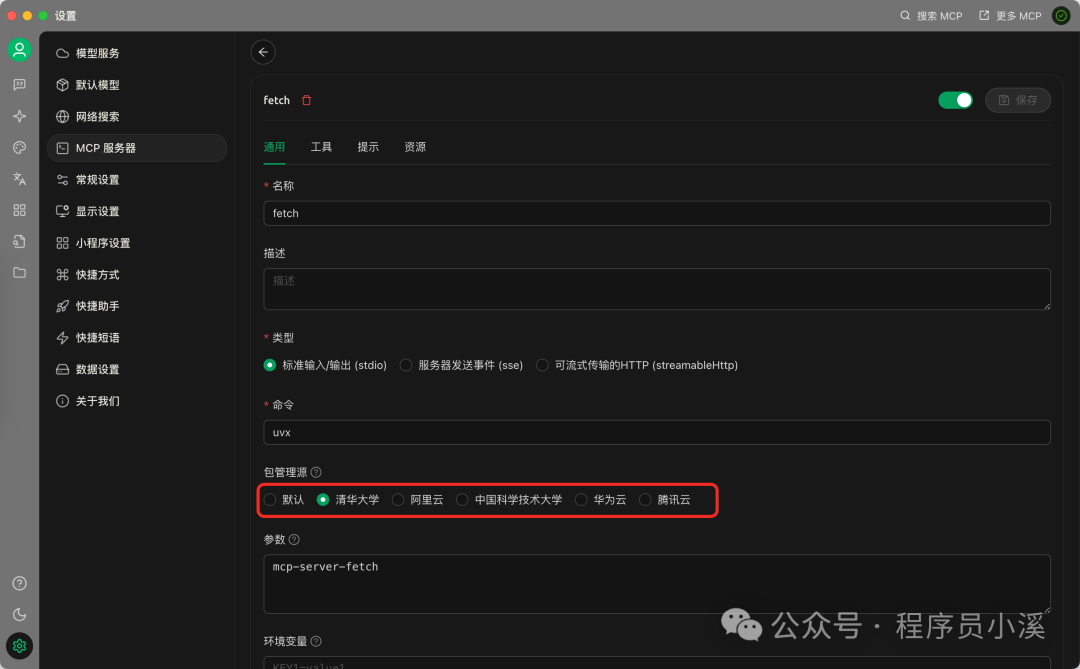Open 快捷助手 settings
This screenshot has width=1080, height=669.
[136, 306]
